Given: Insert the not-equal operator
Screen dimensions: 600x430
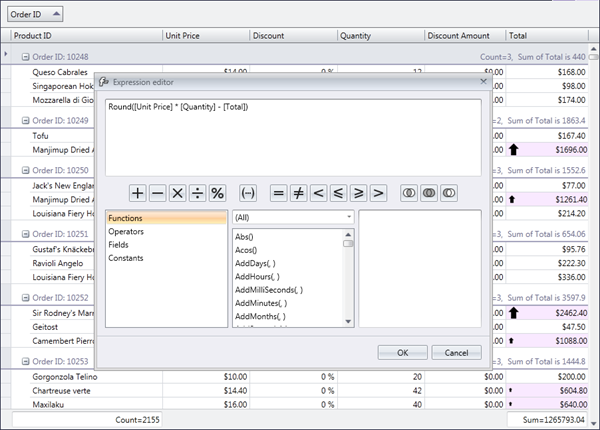Looking at the screenshot, I should (x=298, y=193).
